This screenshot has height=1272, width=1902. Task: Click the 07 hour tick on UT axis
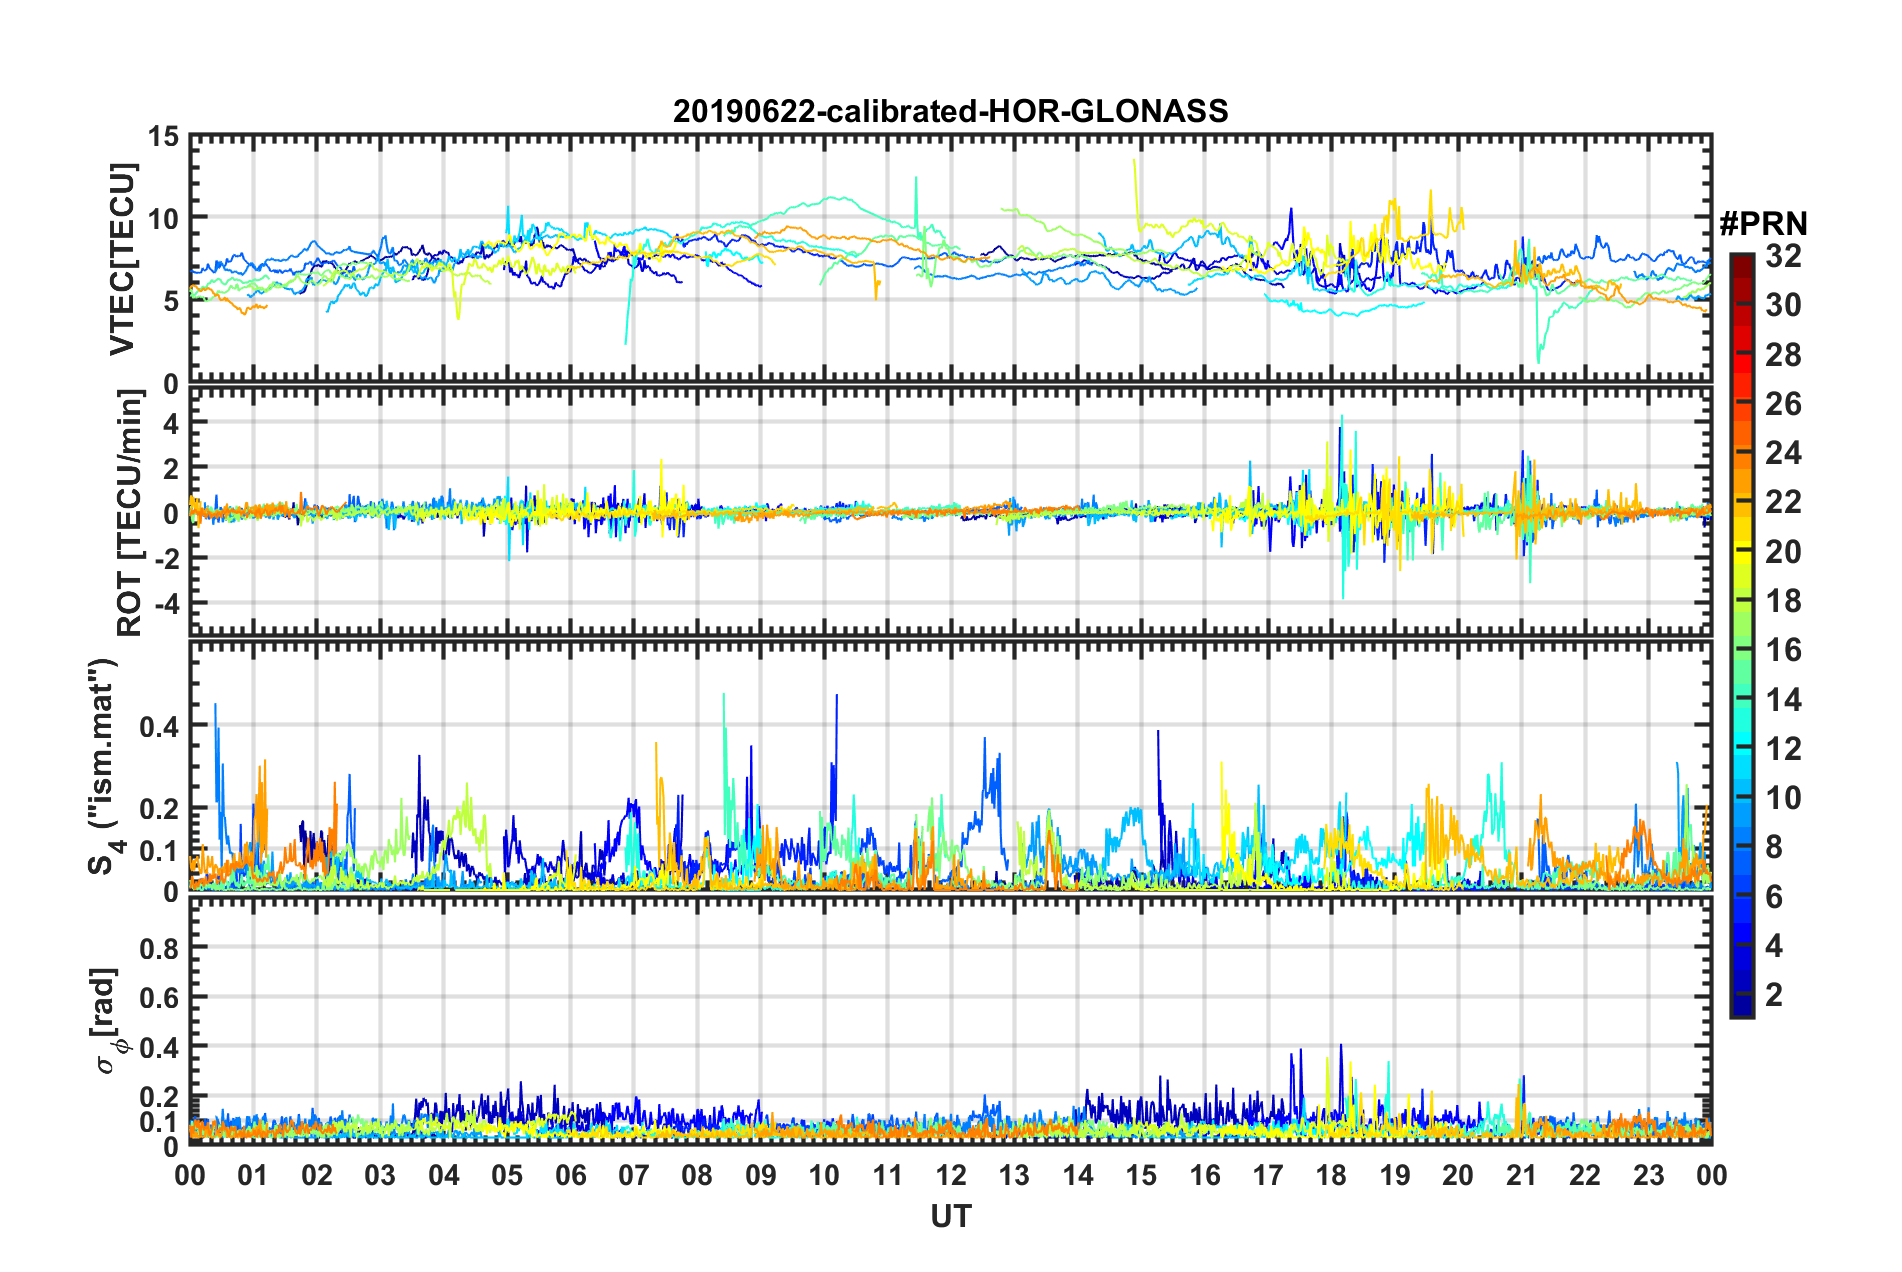[x=634, y=1175]
